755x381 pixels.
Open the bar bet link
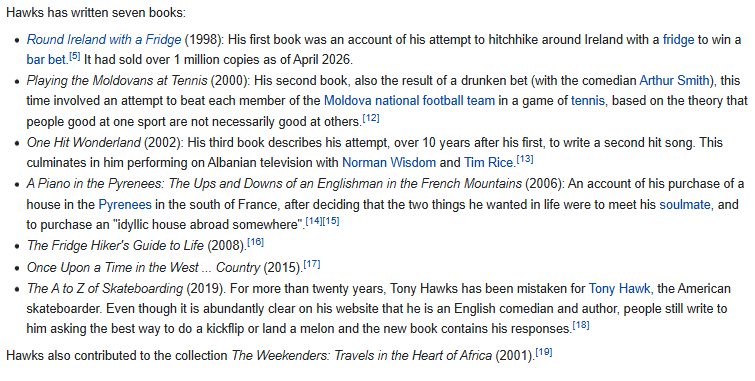tap(46, 60)
